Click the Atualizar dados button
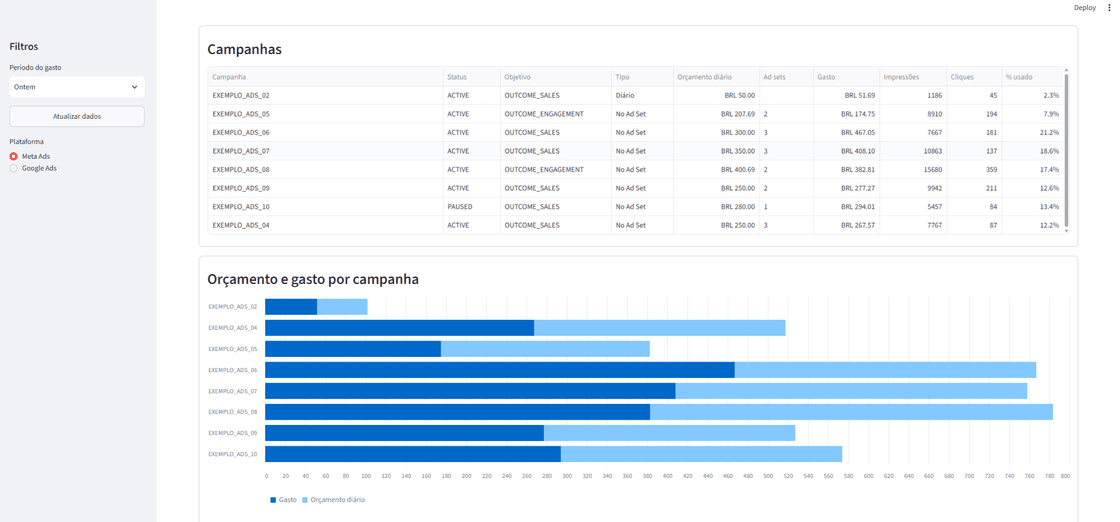 click(77, 116)
